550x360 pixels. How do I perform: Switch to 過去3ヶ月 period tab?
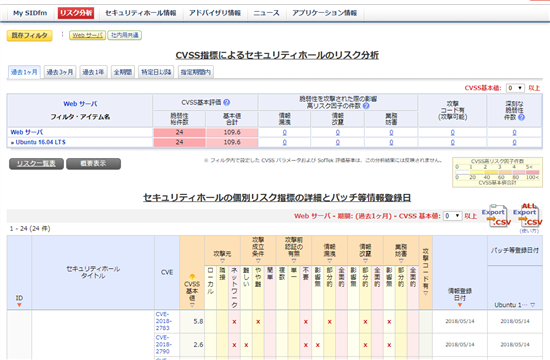60,72
